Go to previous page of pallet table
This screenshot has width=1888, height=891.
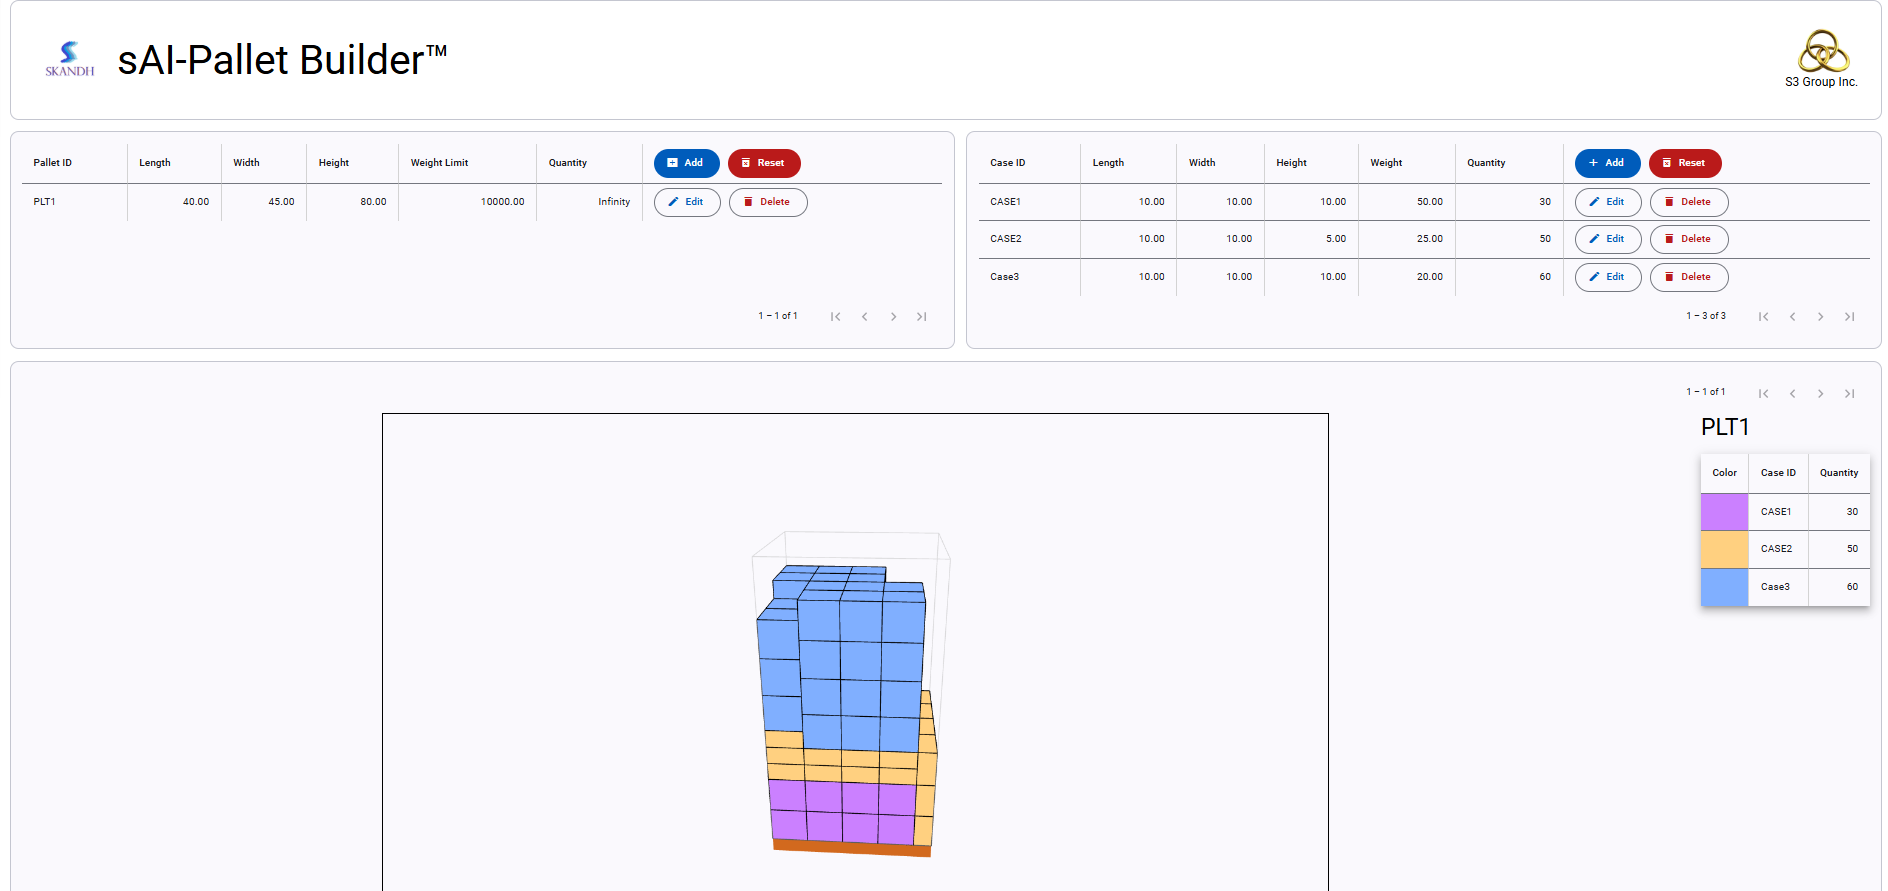[865, 317]
